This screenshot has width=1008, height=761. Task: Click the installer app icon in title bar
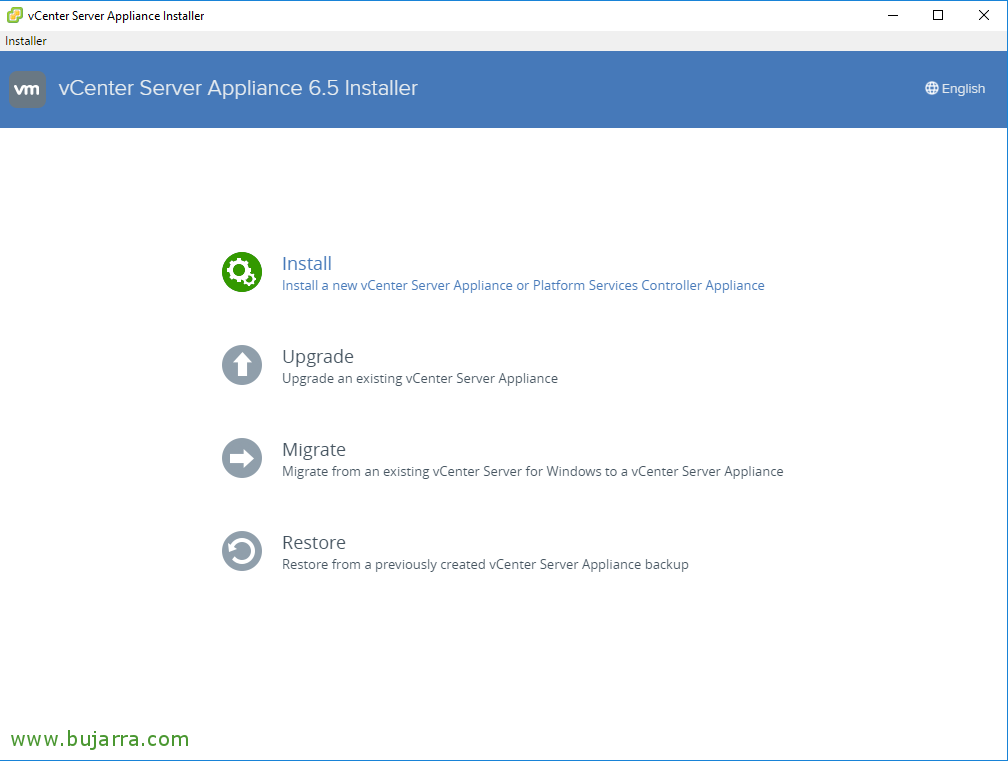point(15,15)
